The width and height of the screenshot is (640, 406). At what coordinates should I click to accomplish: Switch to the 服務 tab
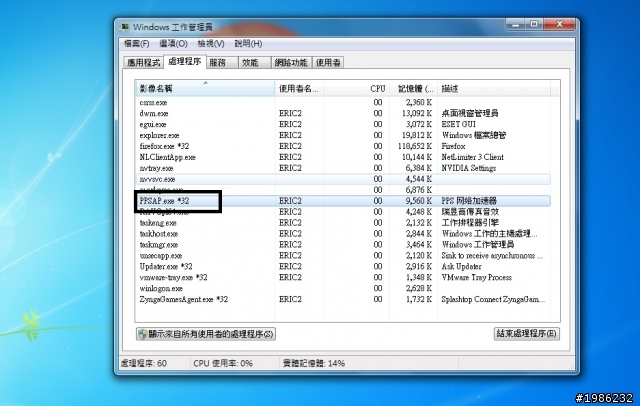point(222,62)
